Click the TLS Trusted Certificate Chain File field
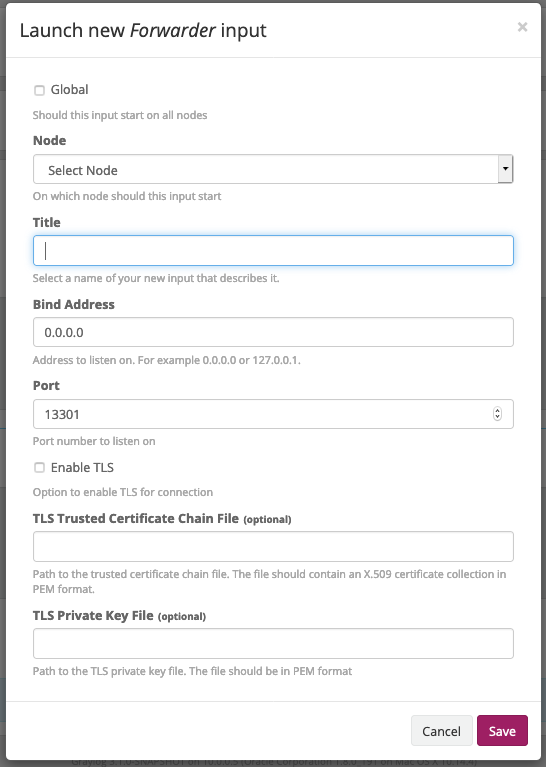Image resolution: width=546 pixels, height=767 pixels. 273,546
